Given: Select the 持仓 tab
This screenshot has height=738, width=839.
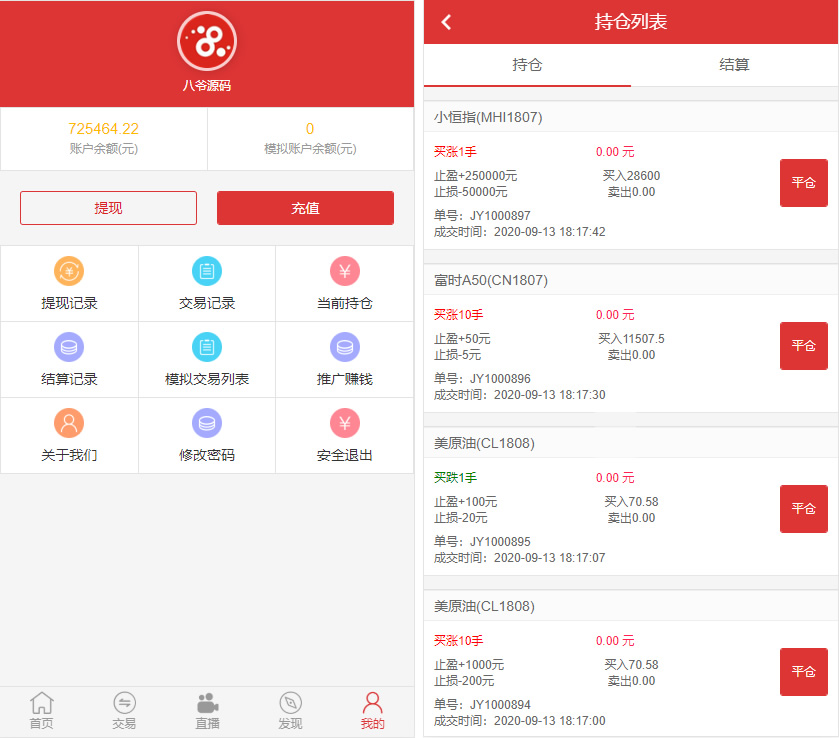Looking at the screenshot, I should tap(527, 65).
